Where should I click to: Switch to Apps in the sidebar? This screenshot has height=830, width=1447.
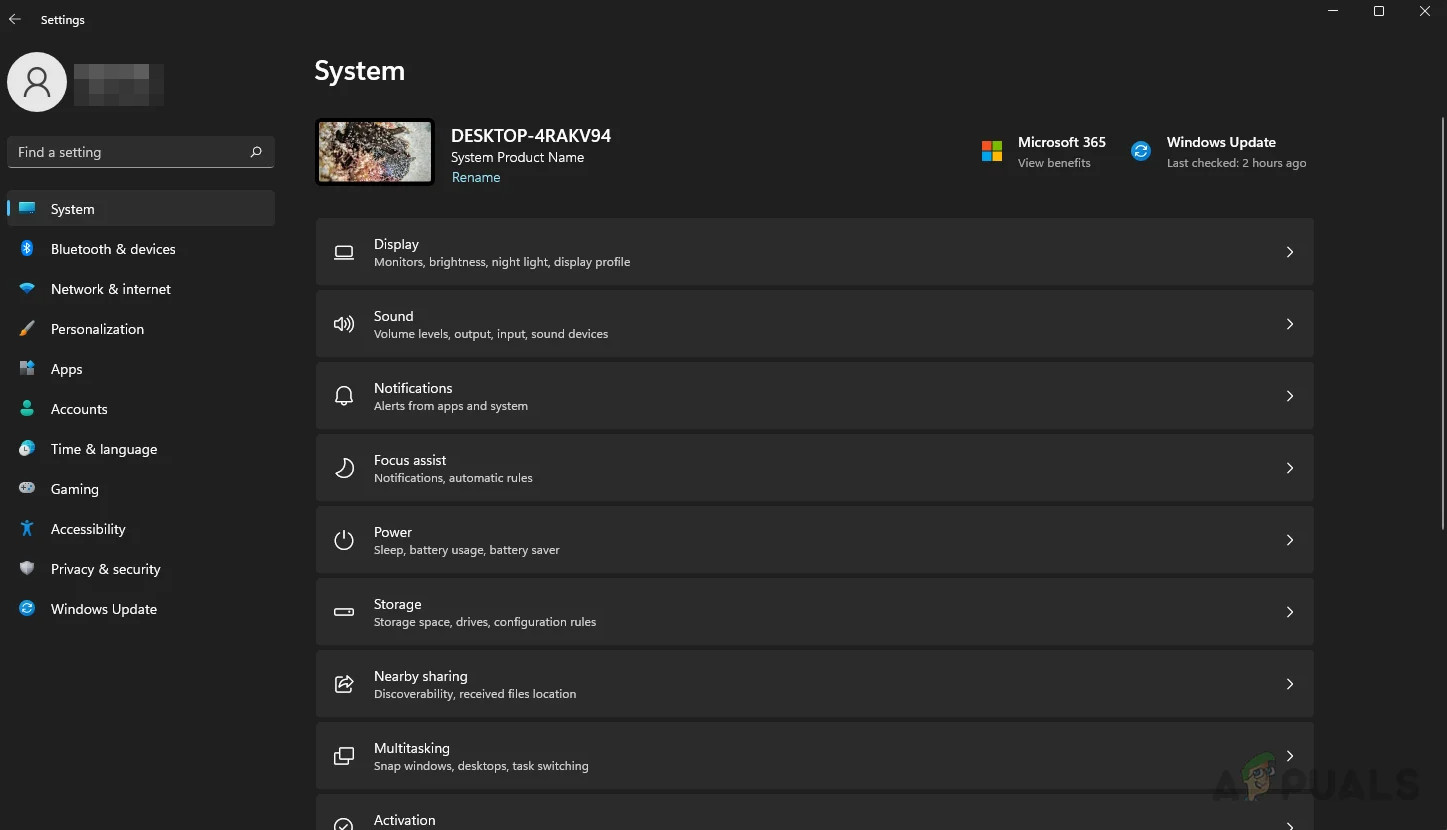point(66,368)
